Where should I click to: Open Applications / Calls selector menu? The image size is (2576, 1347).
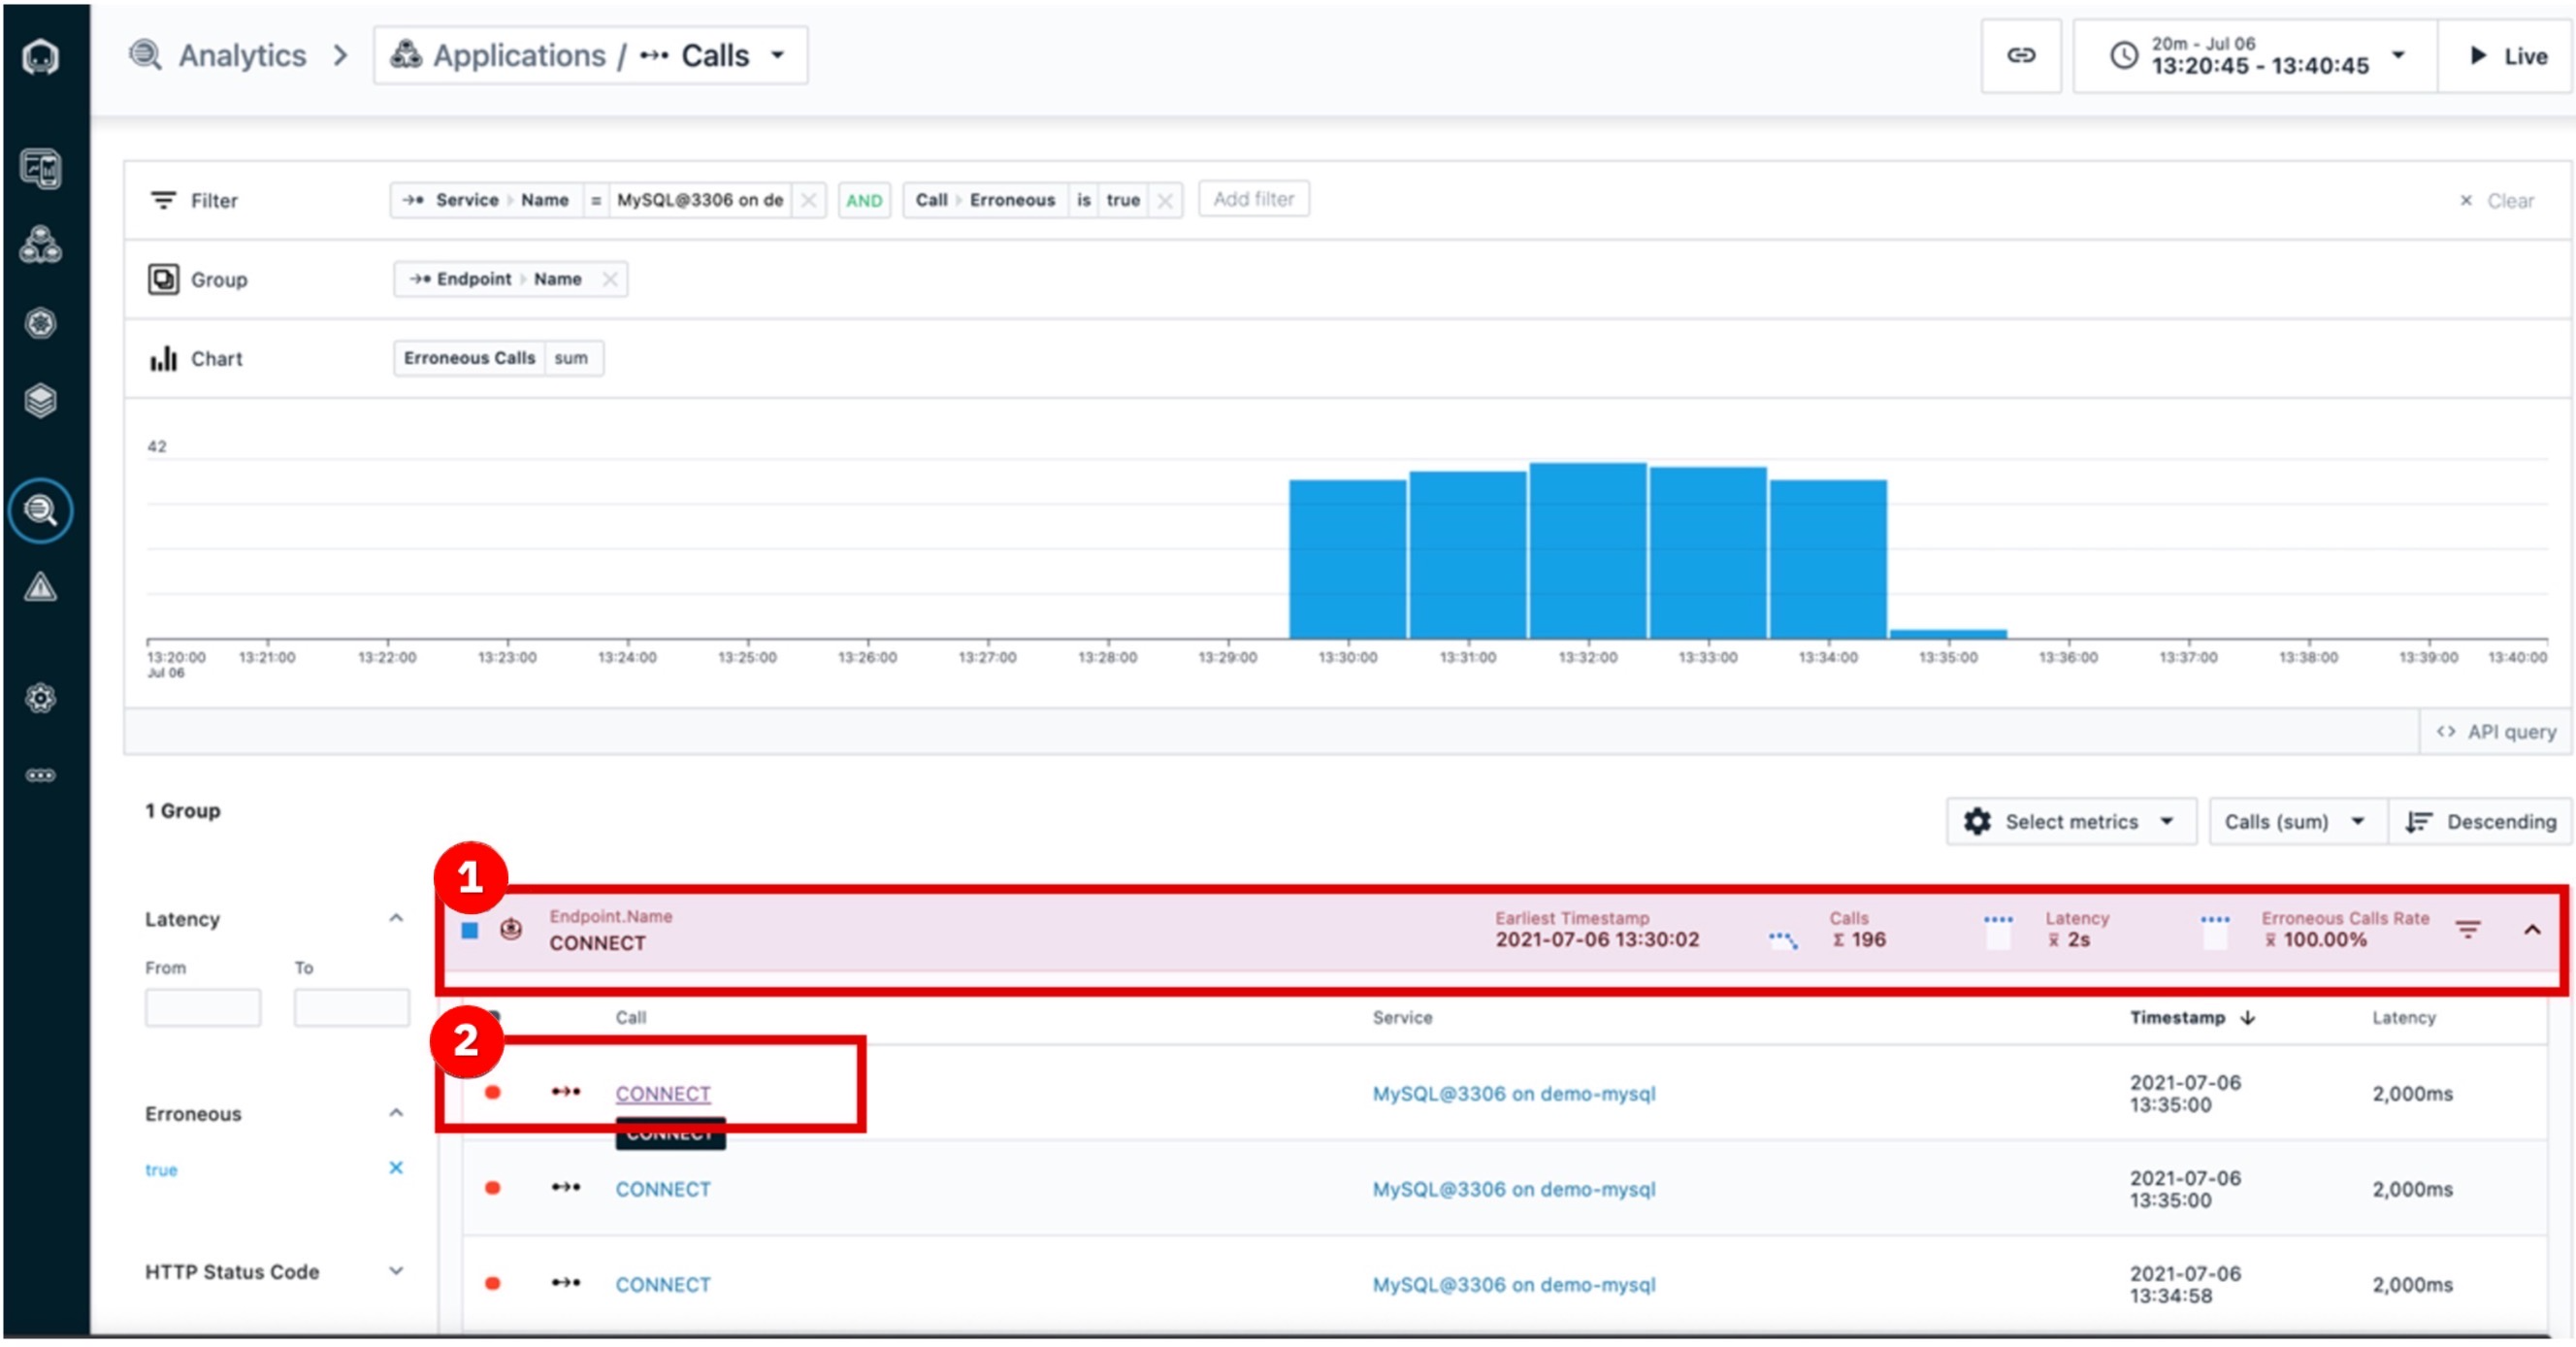[x=590, y=56]
